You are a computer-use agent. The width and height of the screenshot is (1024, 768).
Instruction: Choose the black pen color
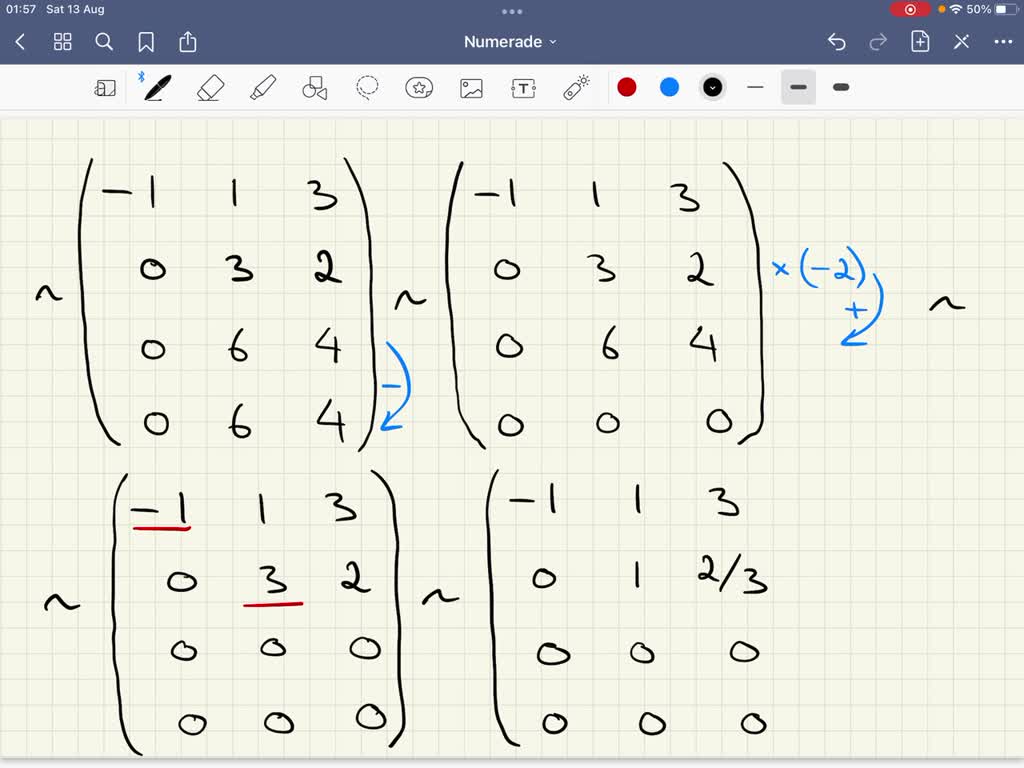point(712,88)
